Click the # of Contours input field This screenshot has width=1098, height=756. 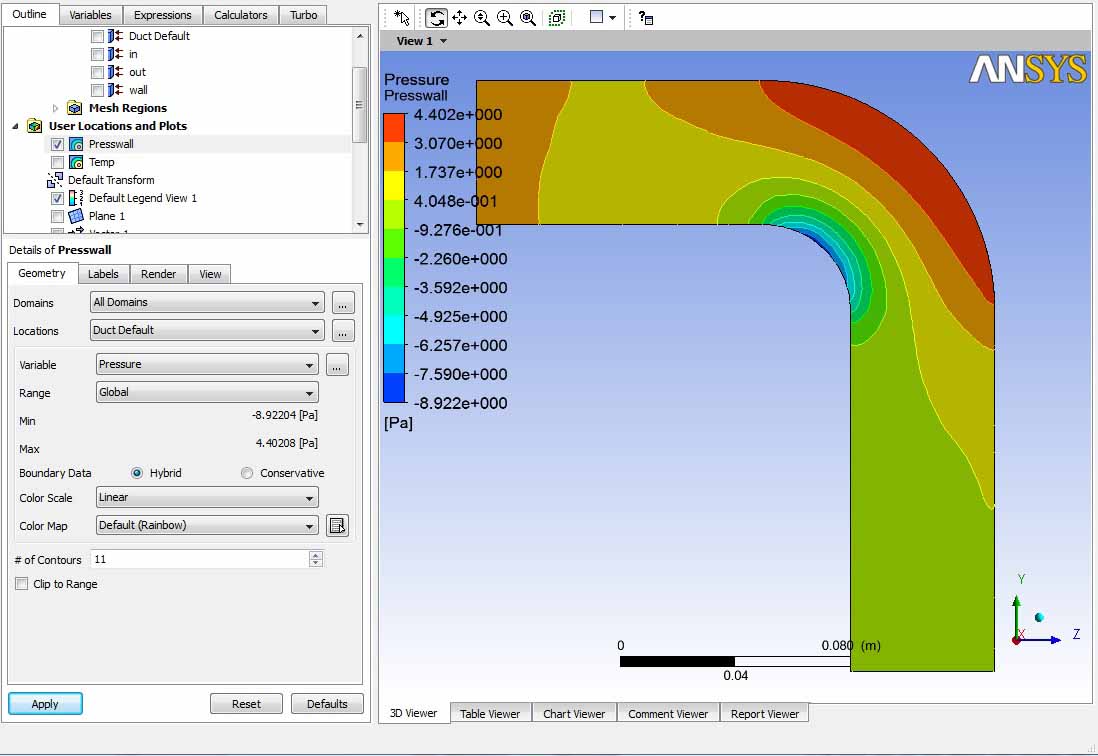coord(200,559)
